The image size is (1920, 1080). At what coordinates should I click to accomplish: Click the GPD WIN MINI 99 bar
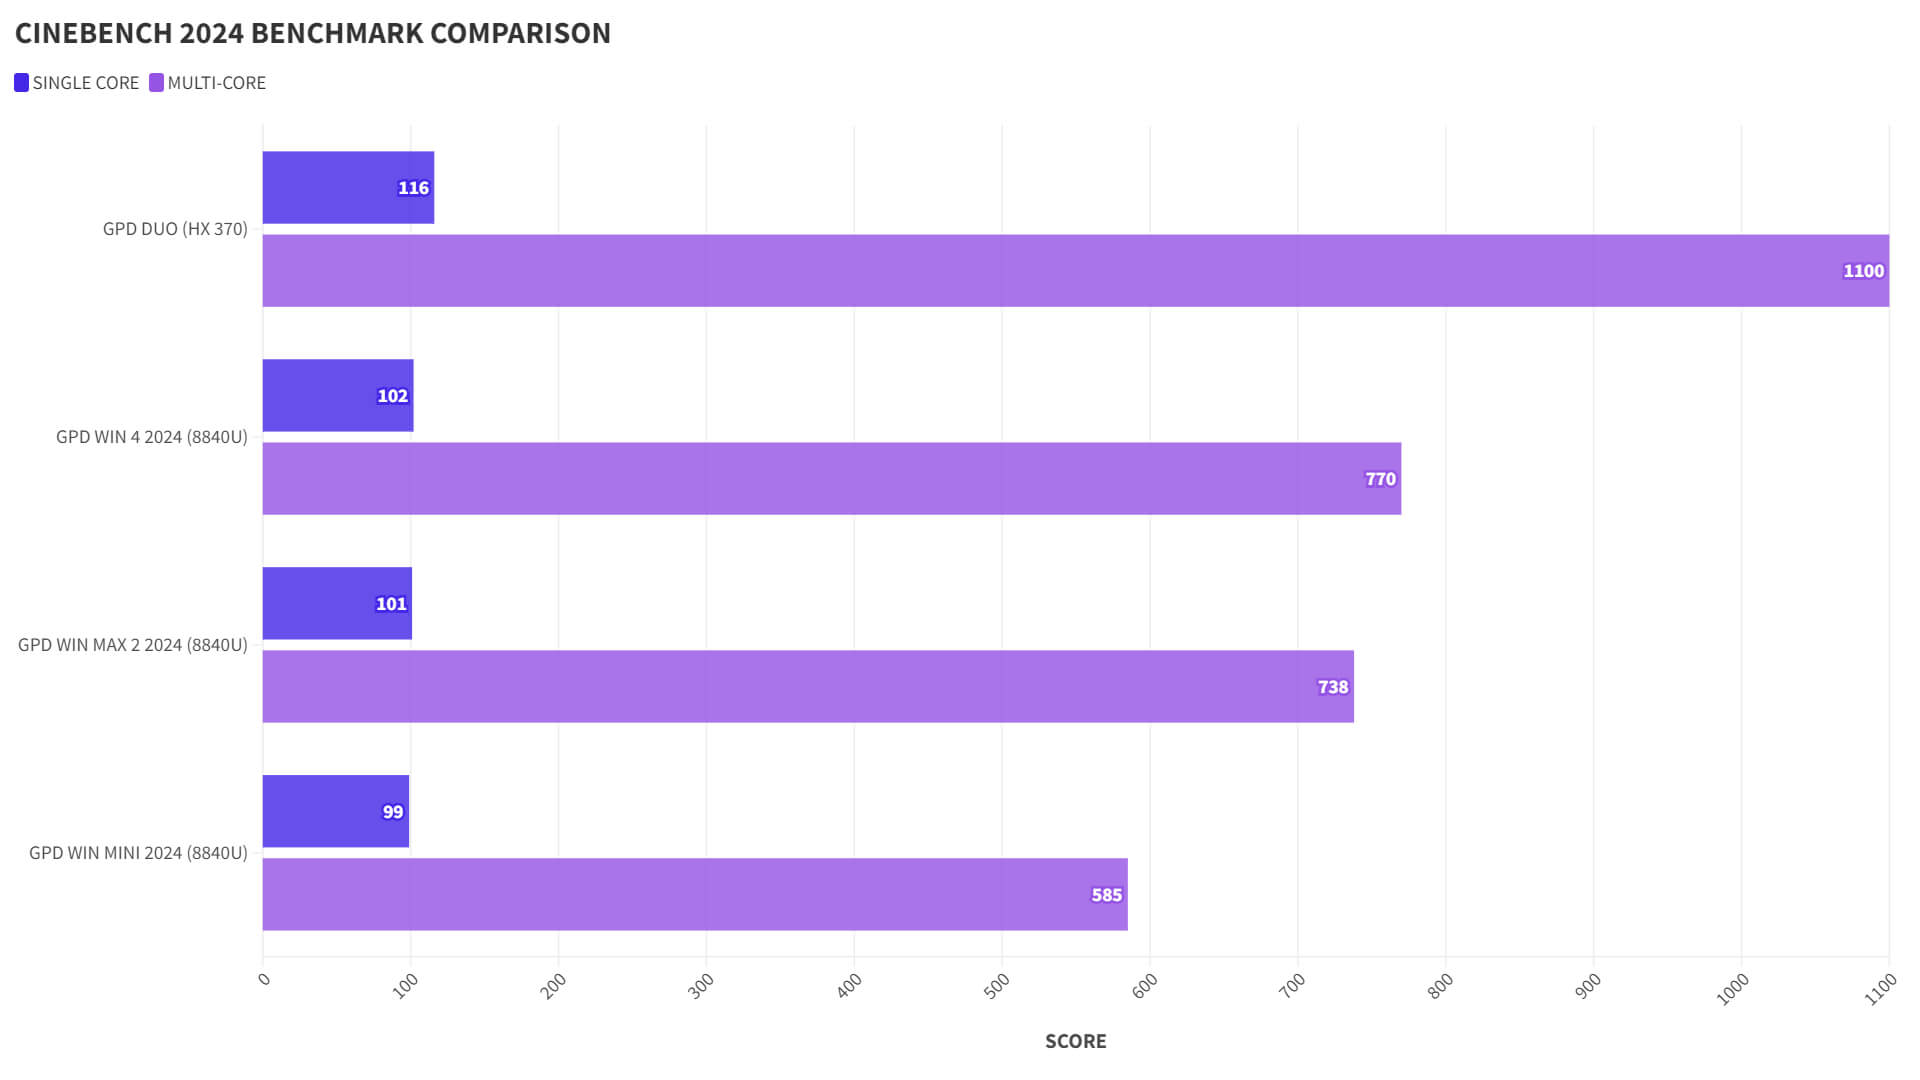(336, 812)
